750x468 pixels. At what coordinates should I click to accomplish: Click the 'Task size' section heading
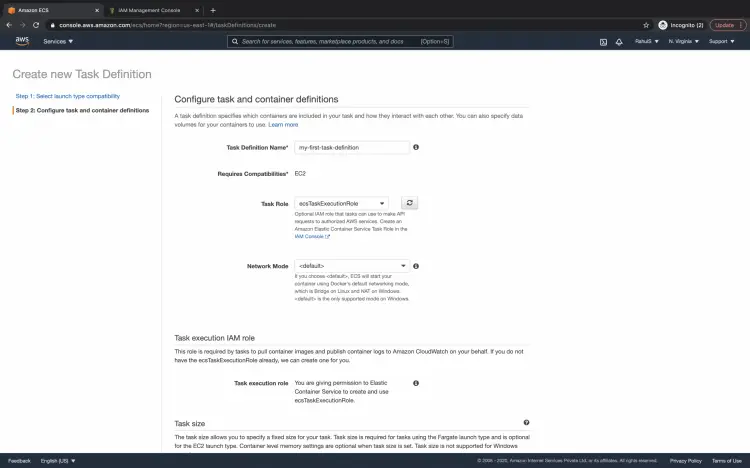(x=189, y=423)
